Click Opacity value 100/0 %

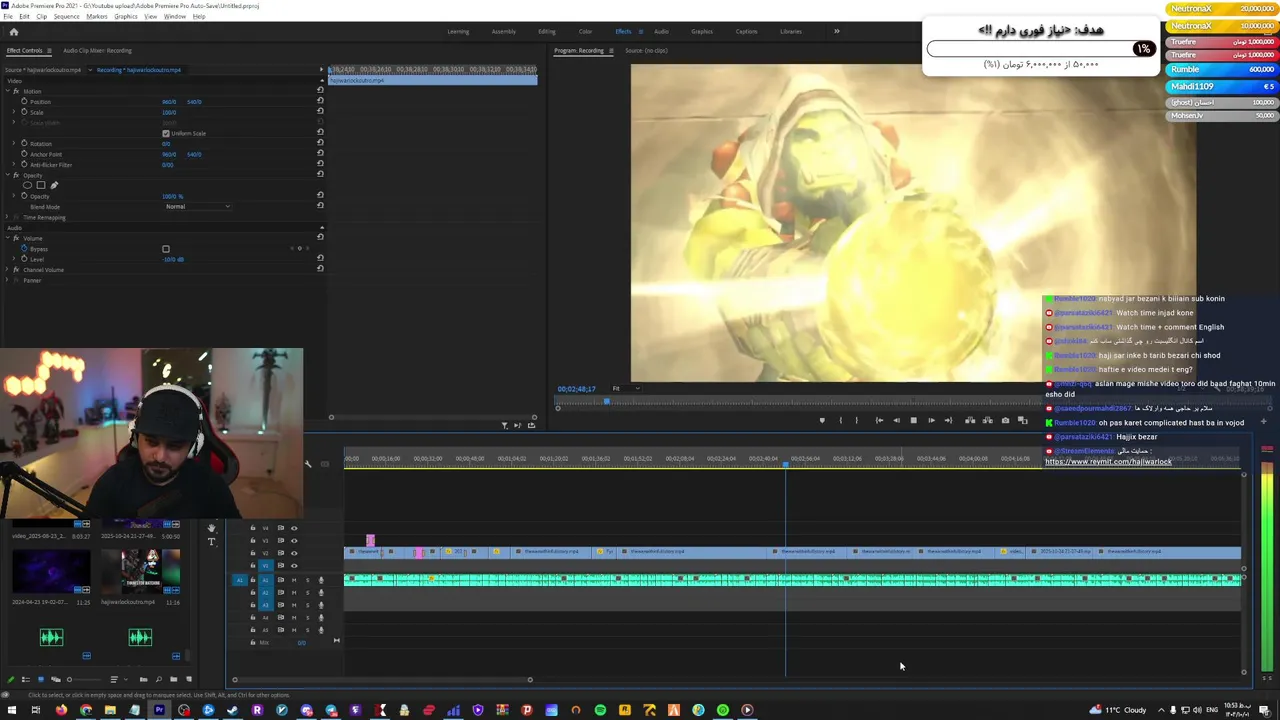173,196
